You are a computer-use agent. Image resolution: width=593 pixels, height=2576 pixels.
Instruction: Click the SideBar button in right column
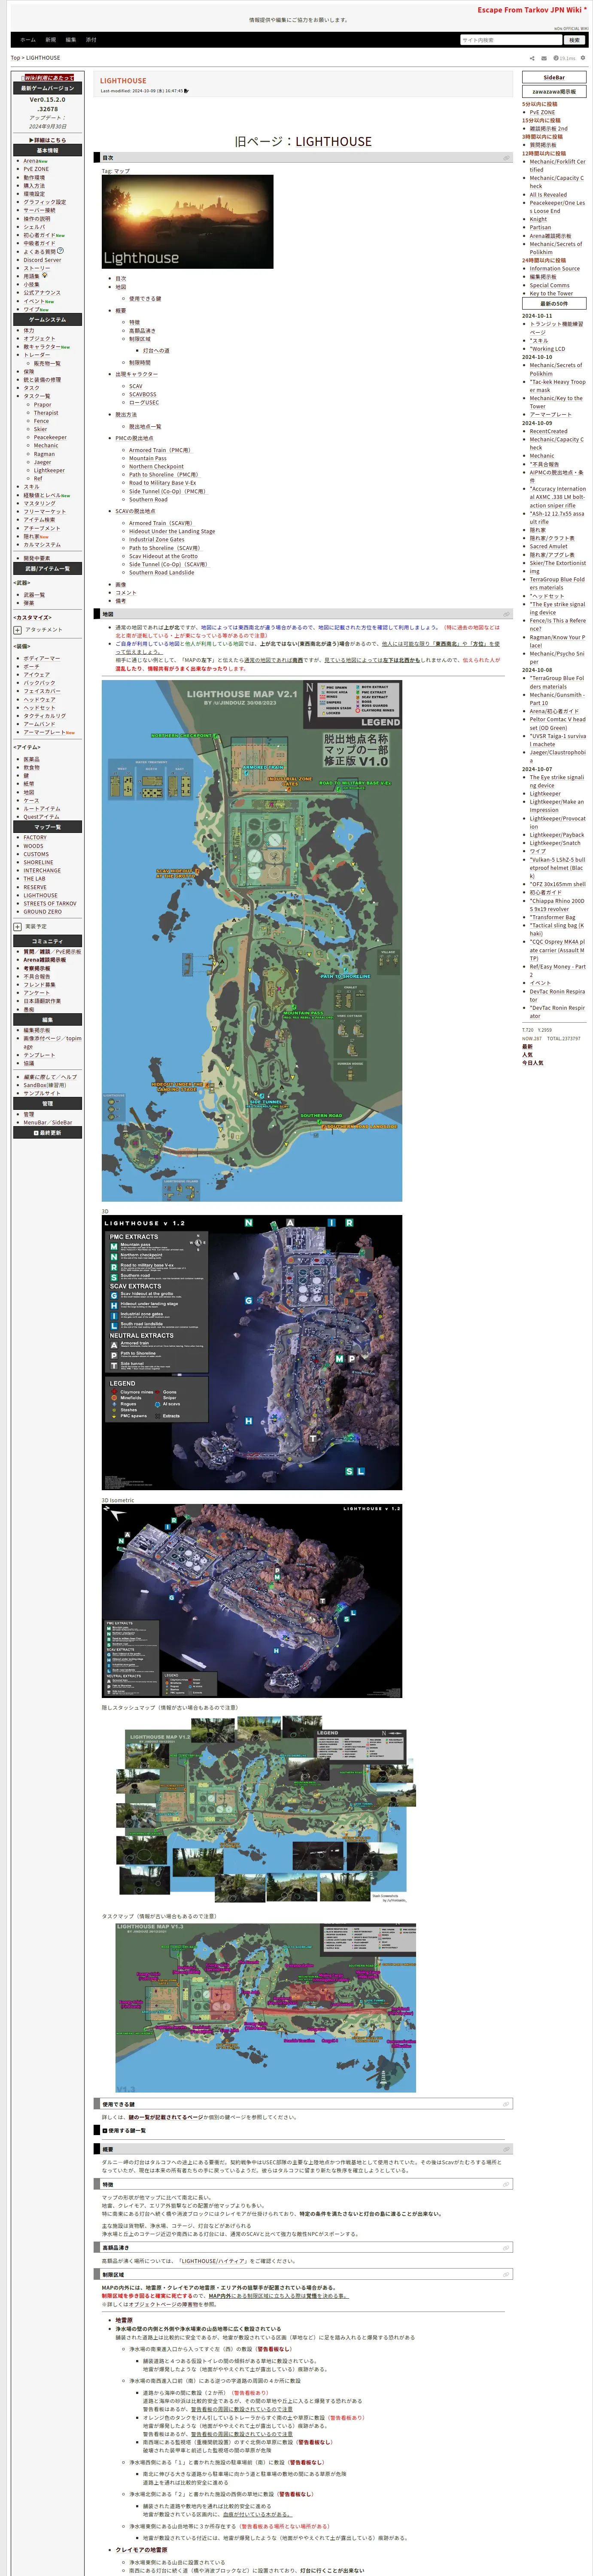(x=554, y=77)
